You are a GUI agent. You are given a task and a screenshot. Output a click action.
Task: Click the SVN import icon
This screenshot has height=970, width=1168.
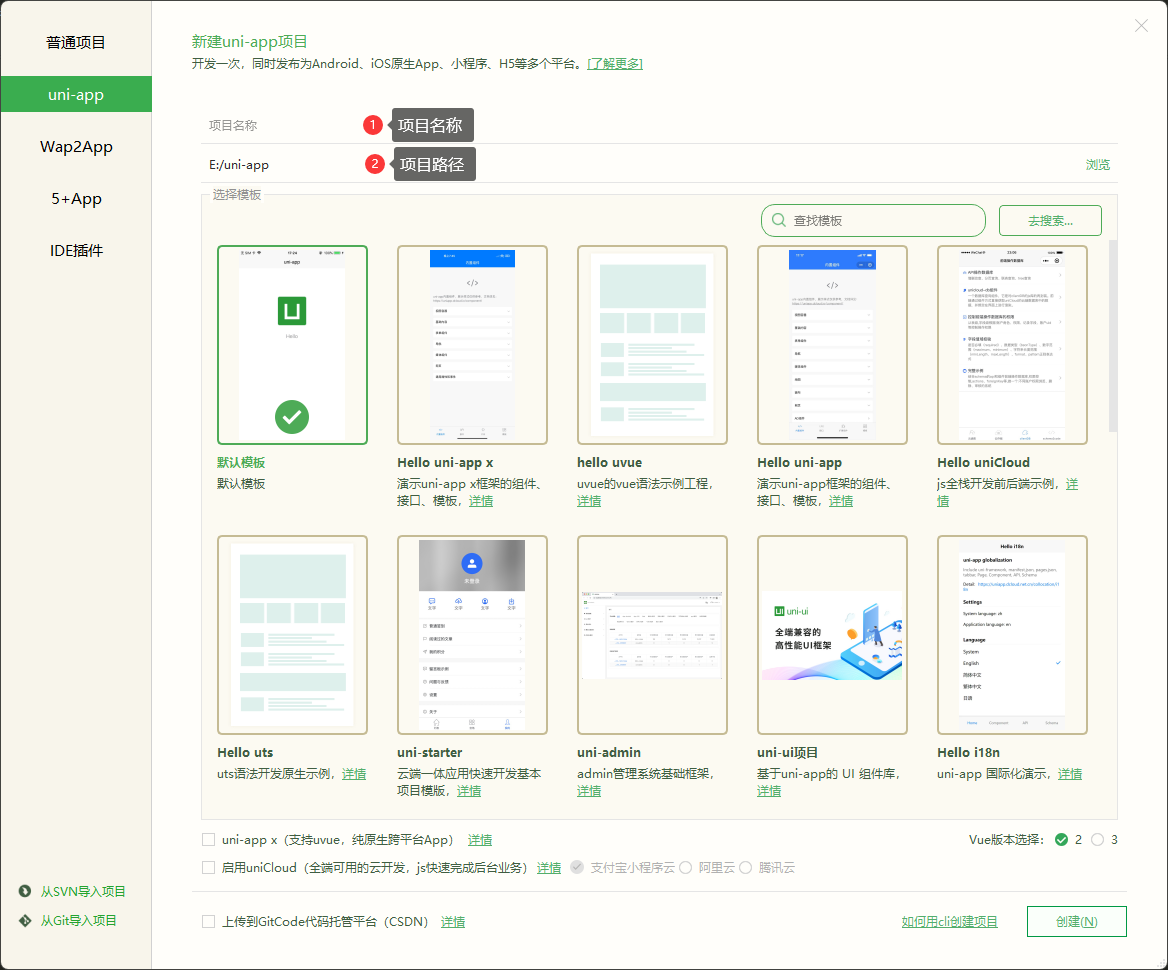pos(24,890)
